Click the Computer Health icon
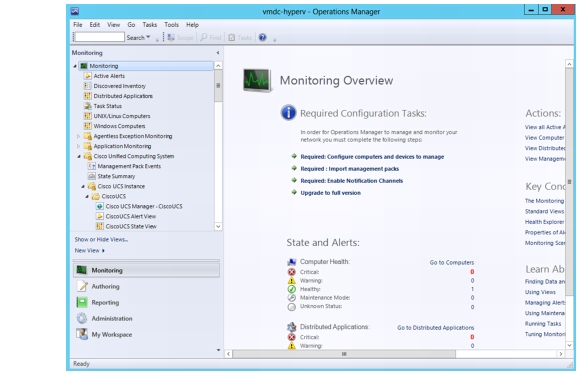580x375 pixels. (291, 262)
